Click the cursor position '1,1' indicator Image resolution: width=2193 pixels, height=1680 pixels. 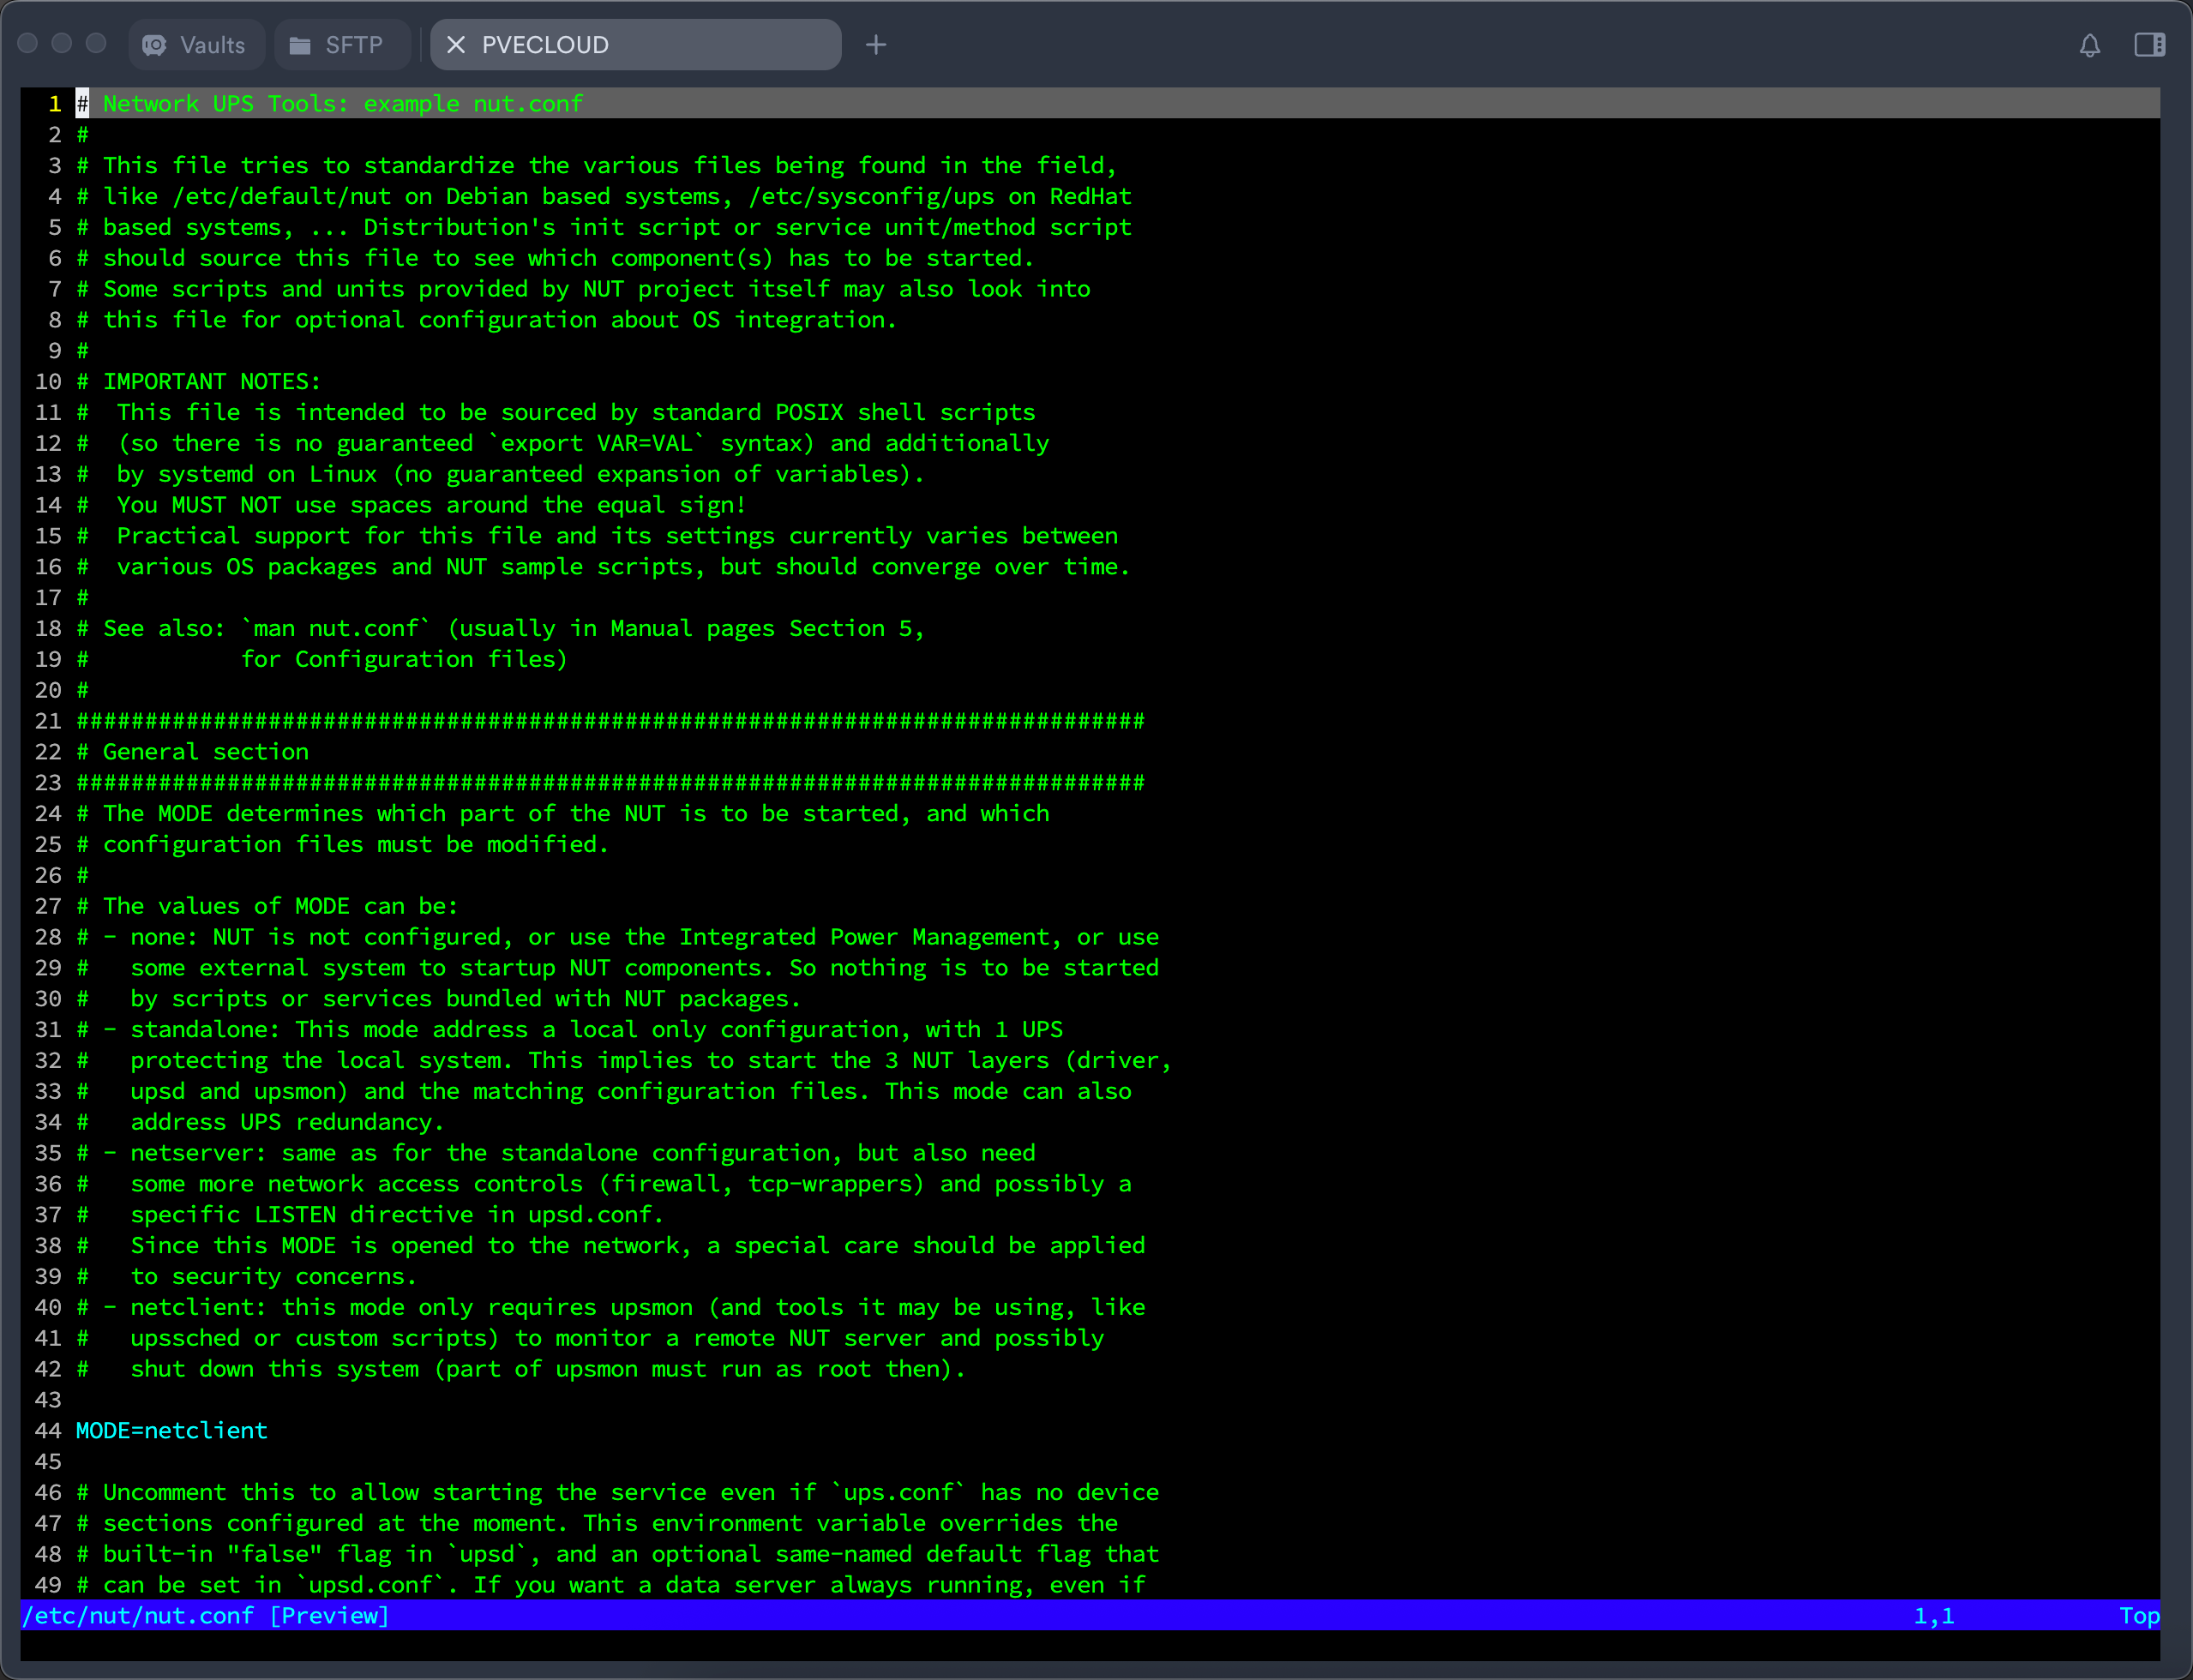[x=1934, y=1616]
